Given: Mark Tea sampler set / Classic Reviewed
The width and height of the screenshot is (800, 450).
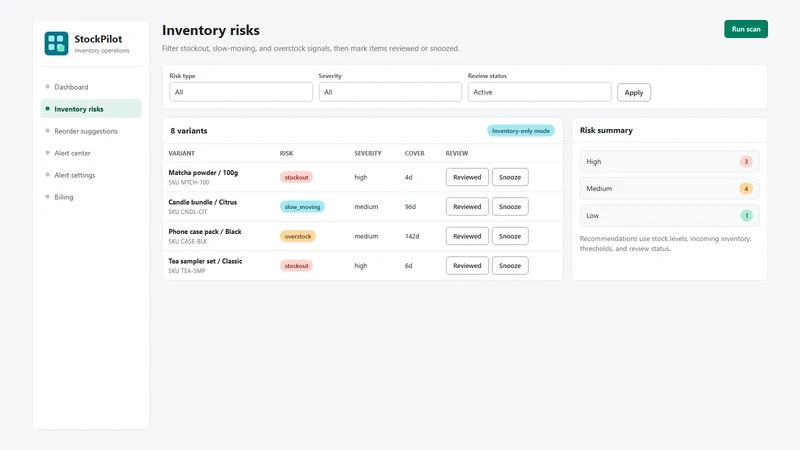Looking at the screenshot, I should point(467,265).
